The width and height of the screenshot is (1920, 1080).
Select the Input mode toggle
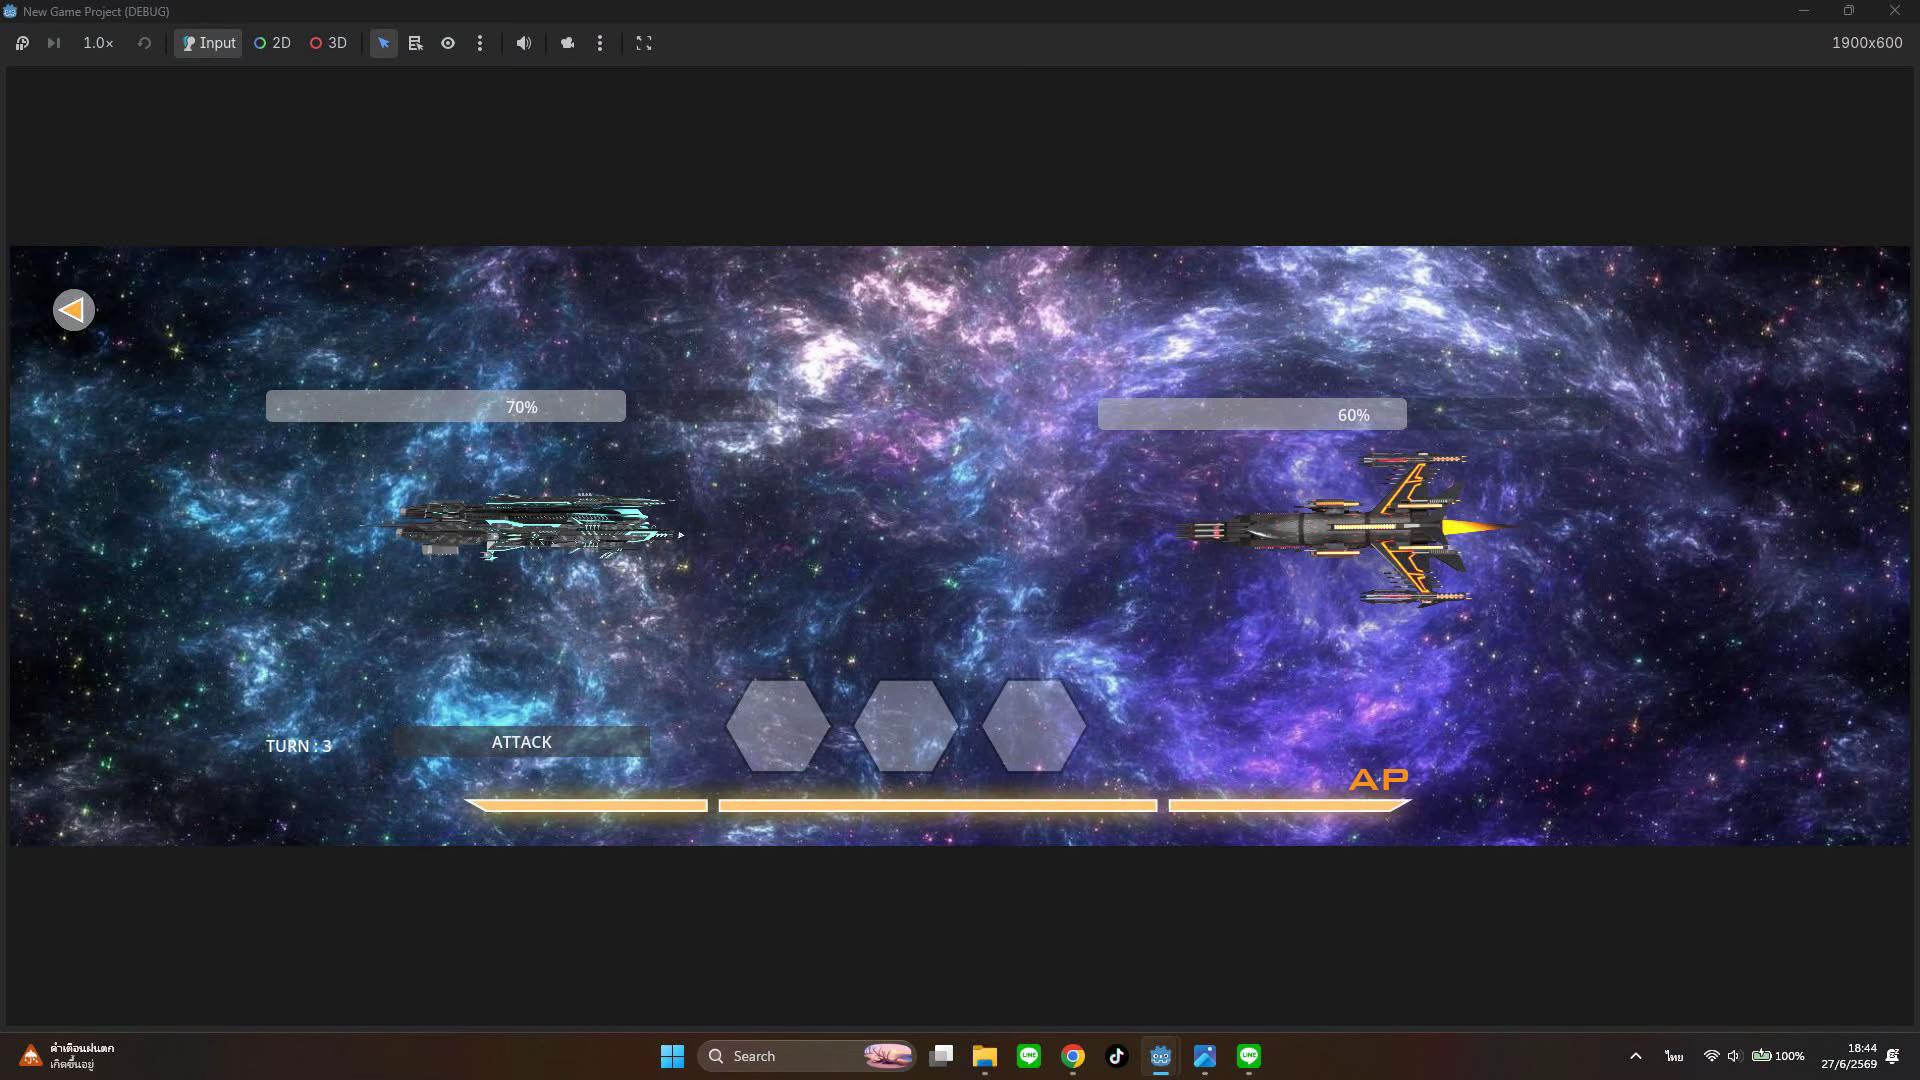[208, 43]
